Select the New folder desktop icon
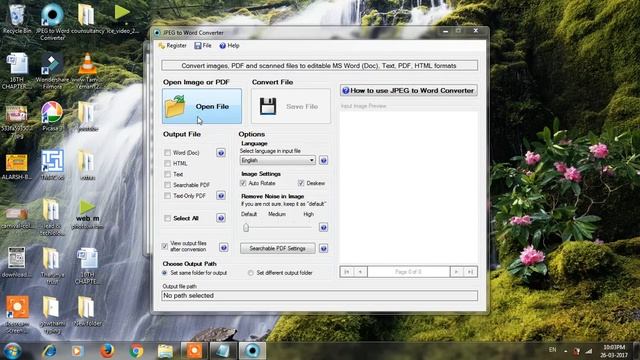This screenshot has width=640, height=360. (x=87, y=311)
